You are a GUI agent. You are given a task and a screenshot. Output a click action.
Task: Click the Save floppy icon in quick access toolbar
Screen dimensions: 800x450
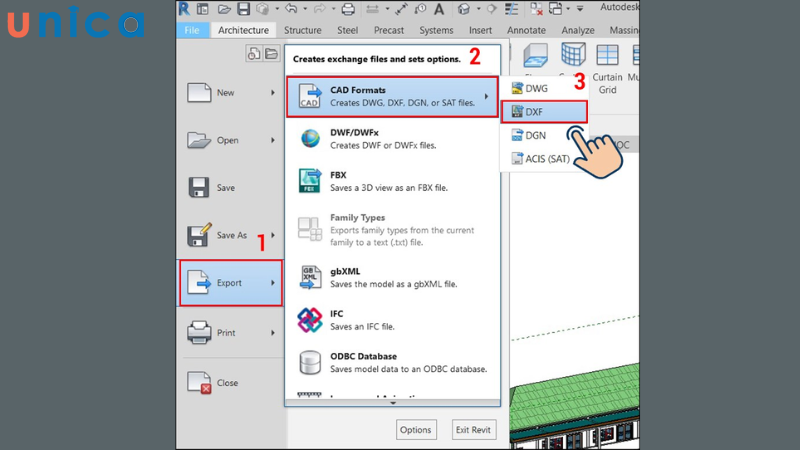coord(243,9)
